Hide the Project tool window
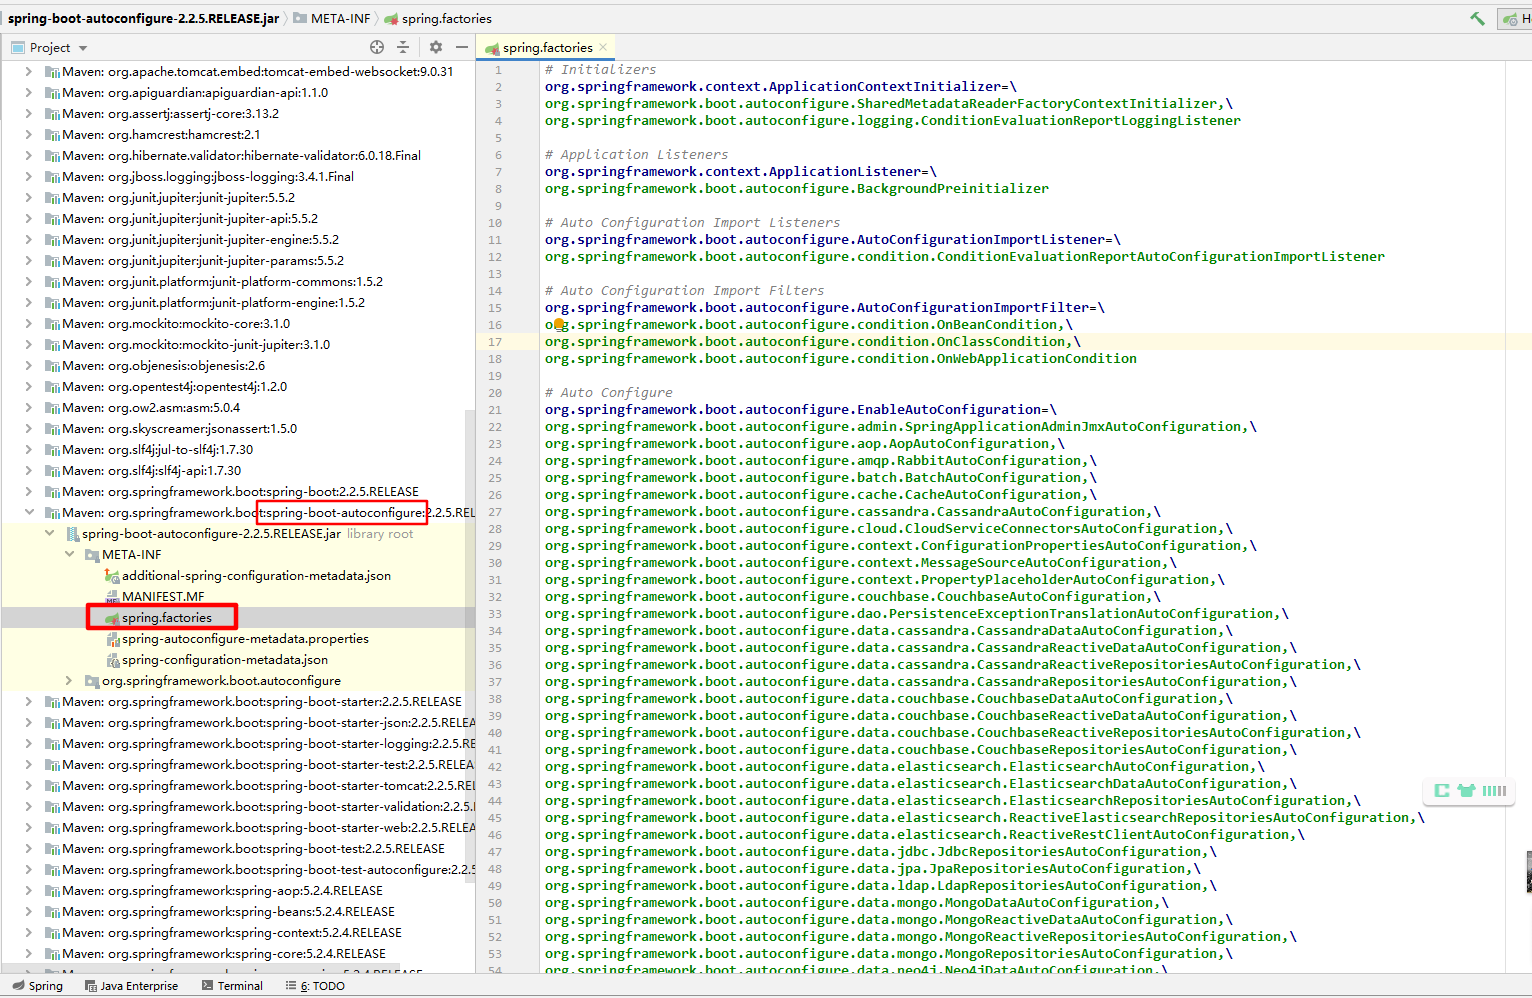 coord(461,47)
